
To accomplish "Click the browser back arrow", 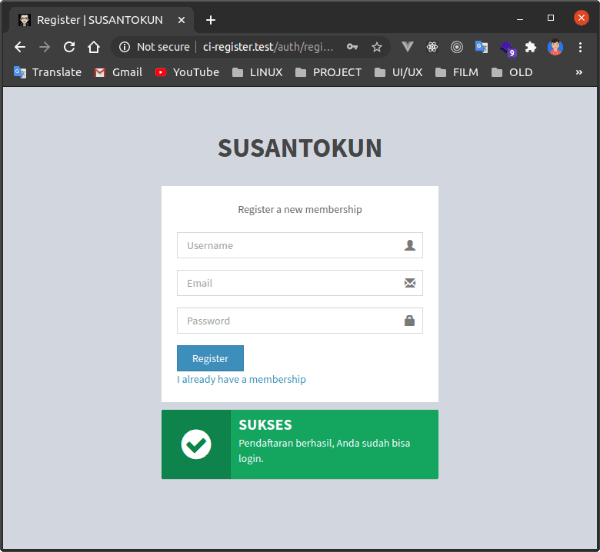I will coord(20,47).
